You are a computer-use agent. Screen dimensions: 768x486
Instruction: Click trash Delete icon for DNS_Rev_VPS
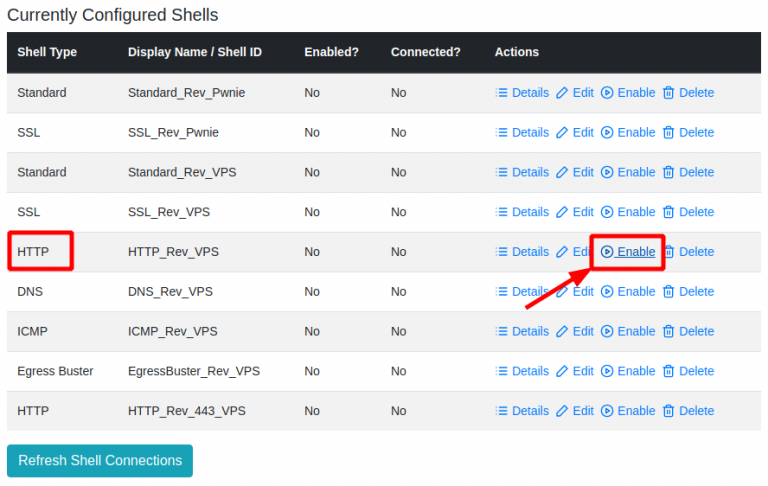click(669, 292)
